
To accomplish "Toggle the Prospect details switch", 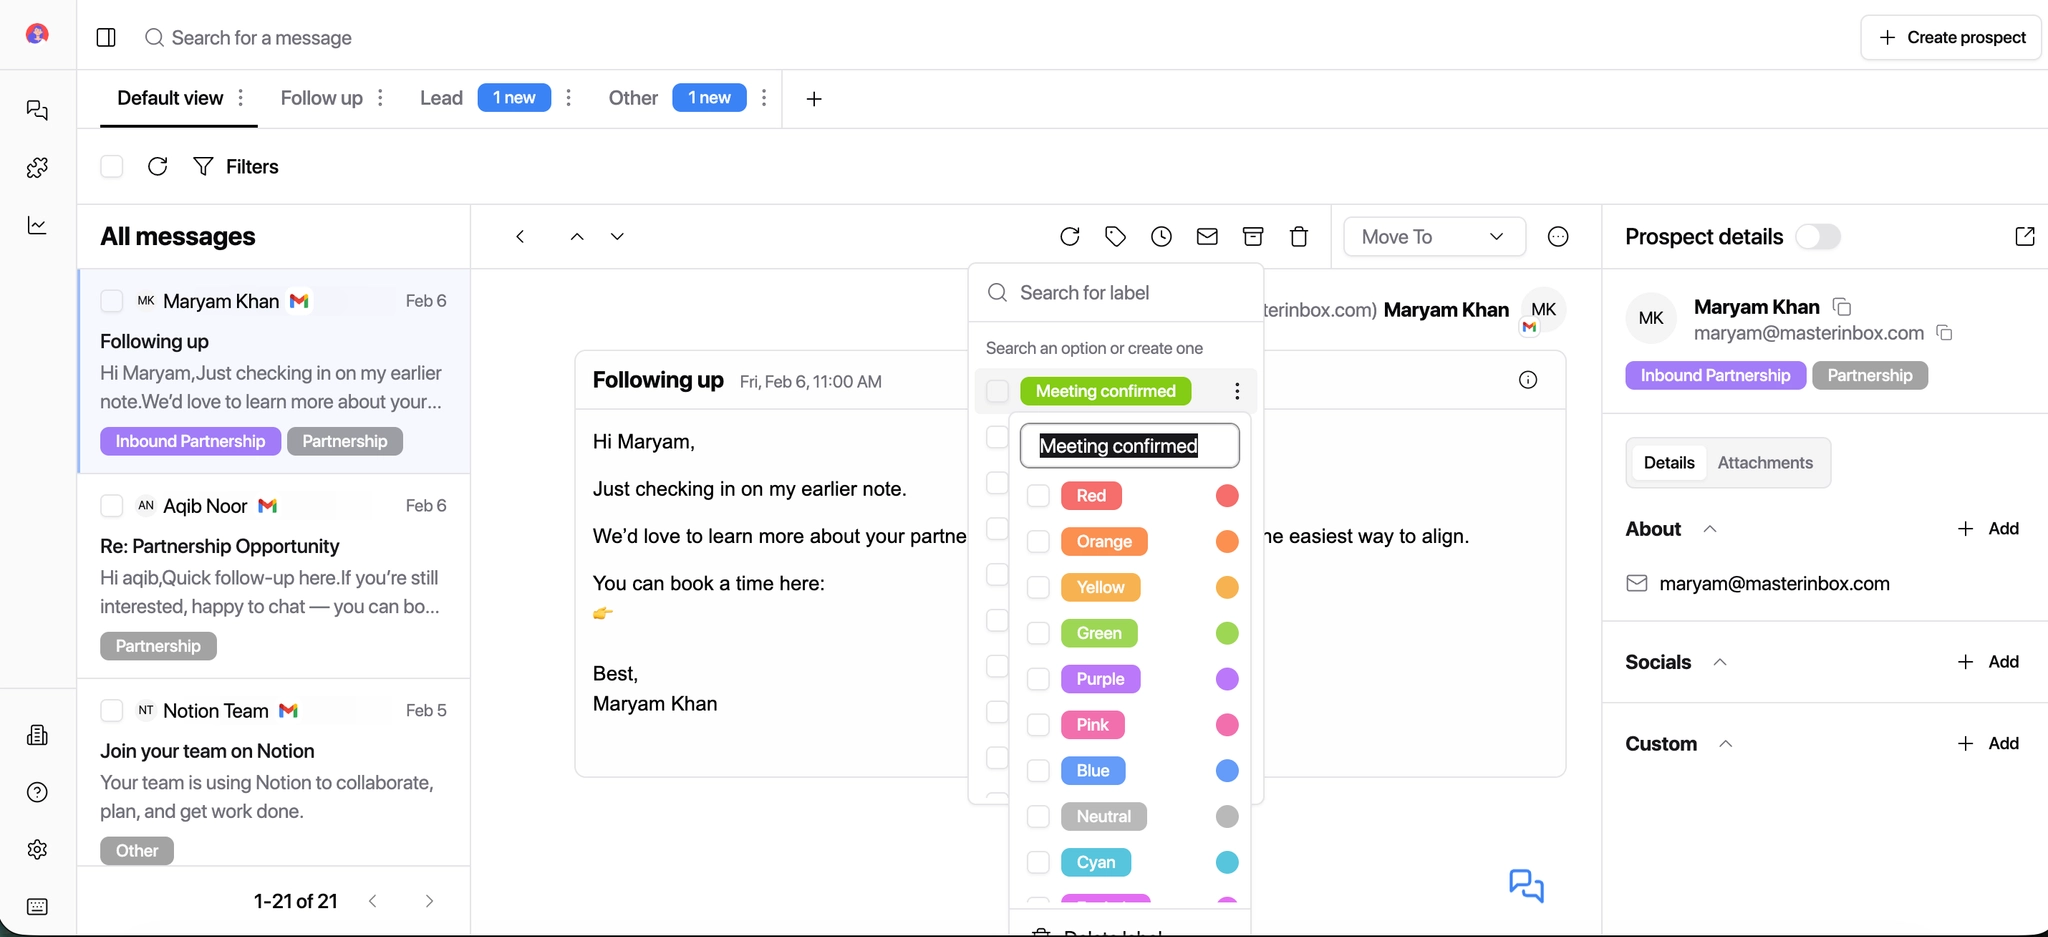I will point(1817,237).
